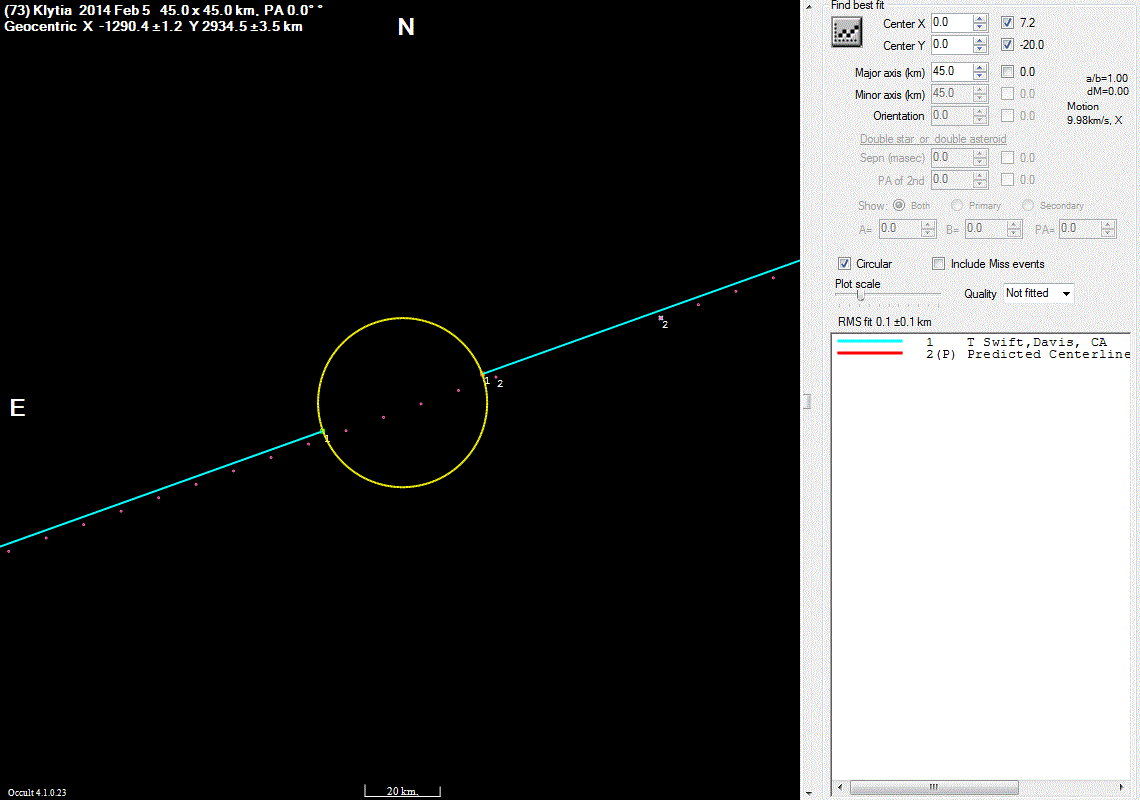Image resolution: width=1140 pixels, height=800 pixels.
Task: Select observer row T Swift, Davis, CA
Action: coord(981,341)
